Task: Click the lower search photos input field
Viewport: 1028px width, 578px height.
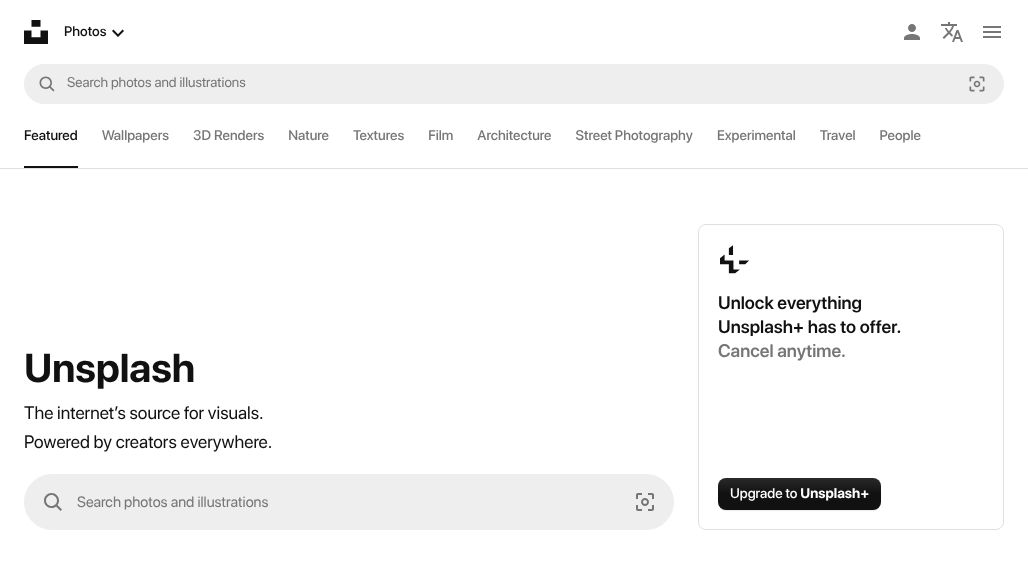Action: [x=300, y=502]
